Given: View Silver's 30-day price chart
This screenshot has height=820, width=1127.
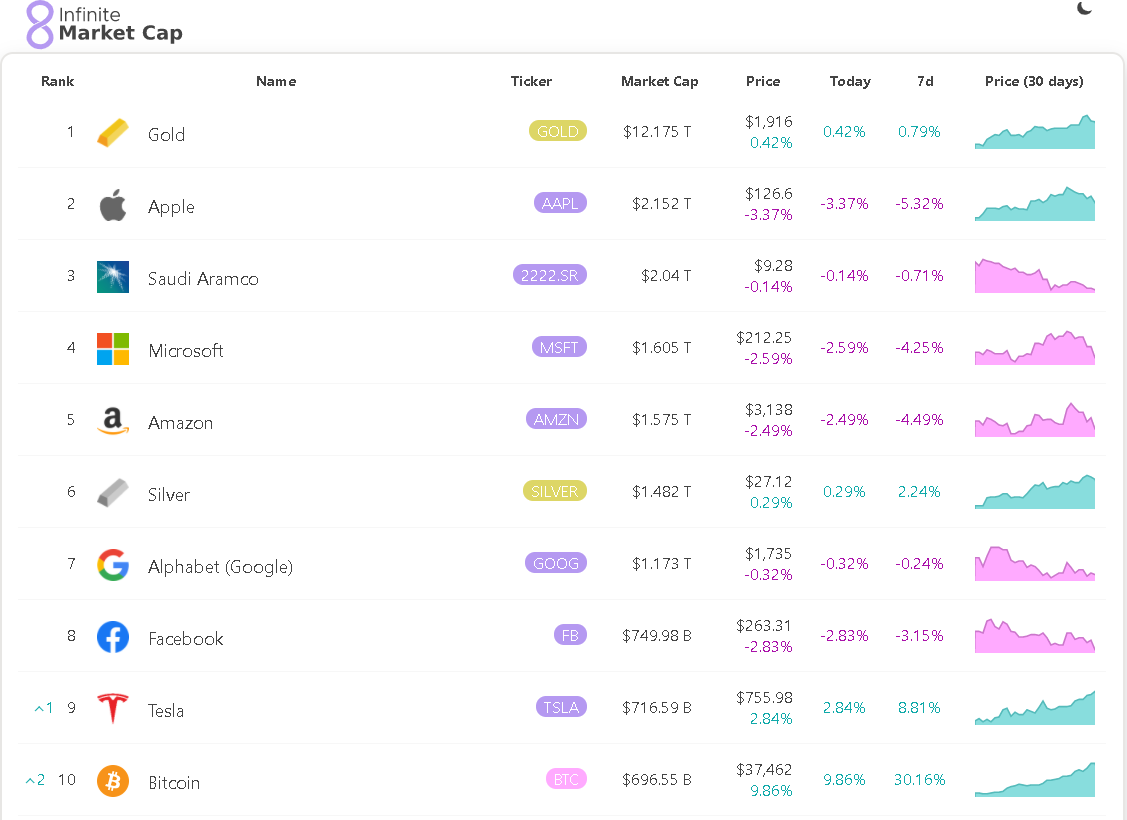Looking at the screenshot, I should 1035,491.
